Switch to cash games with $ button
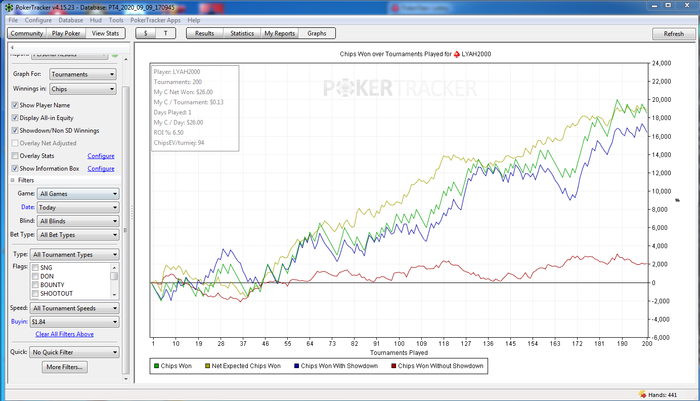The height and width of the screenshot is (401, 700). (x=147, y=33)
